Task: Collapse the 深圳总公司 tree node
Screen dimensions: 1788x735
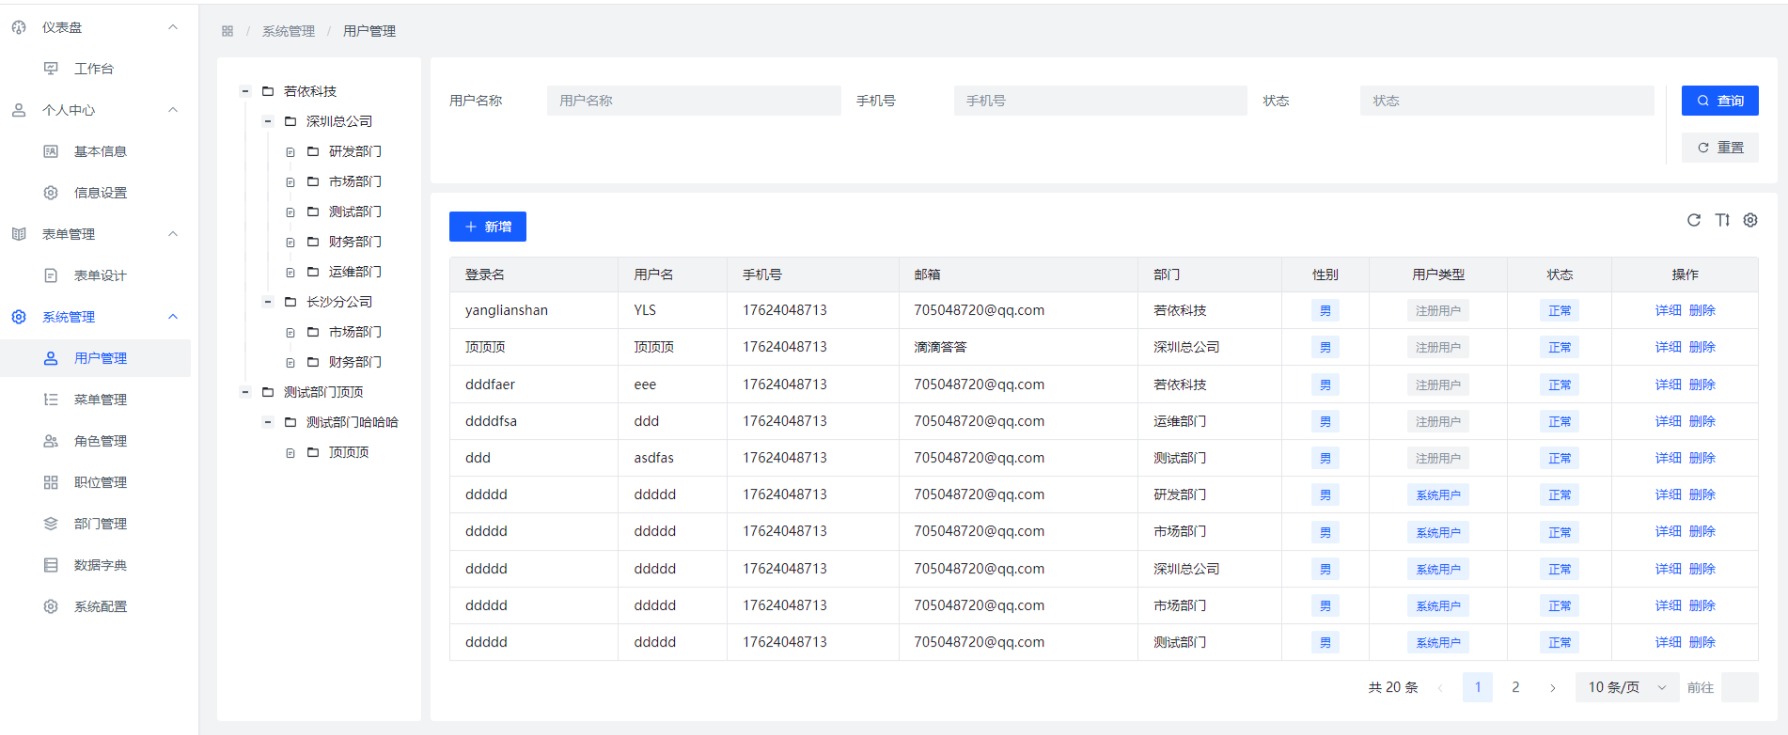Action: point(267,121)
